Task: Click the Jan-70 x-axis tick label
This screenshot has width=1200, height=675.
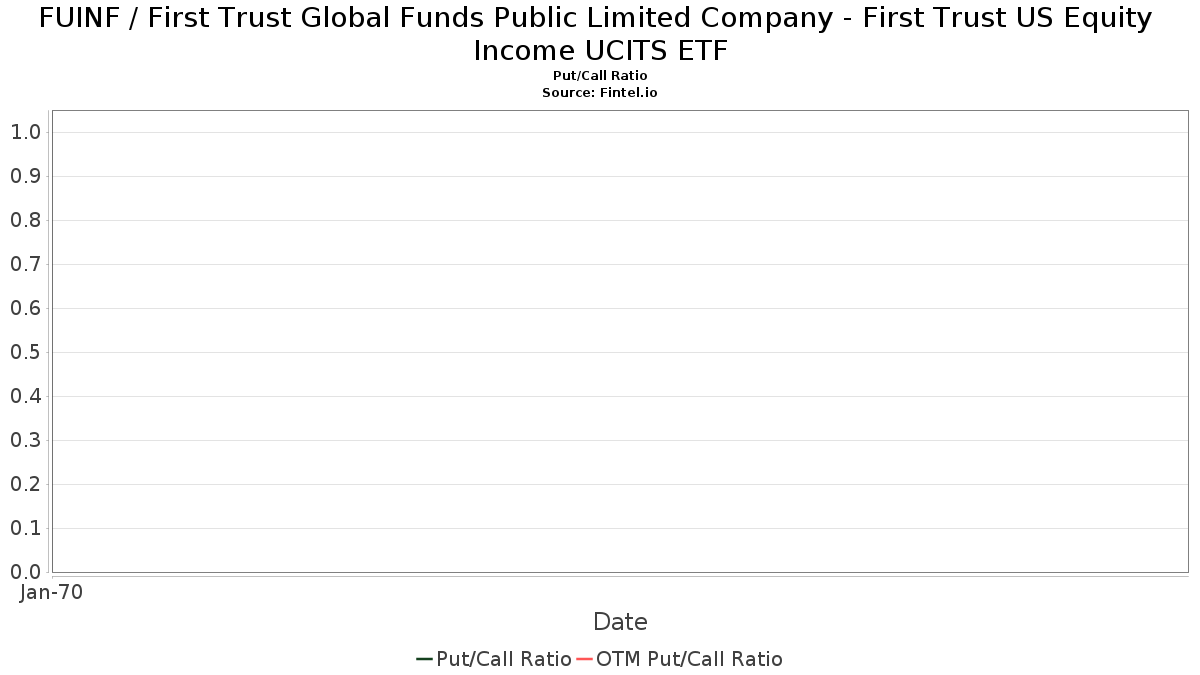Action: [x=51, y=592]
